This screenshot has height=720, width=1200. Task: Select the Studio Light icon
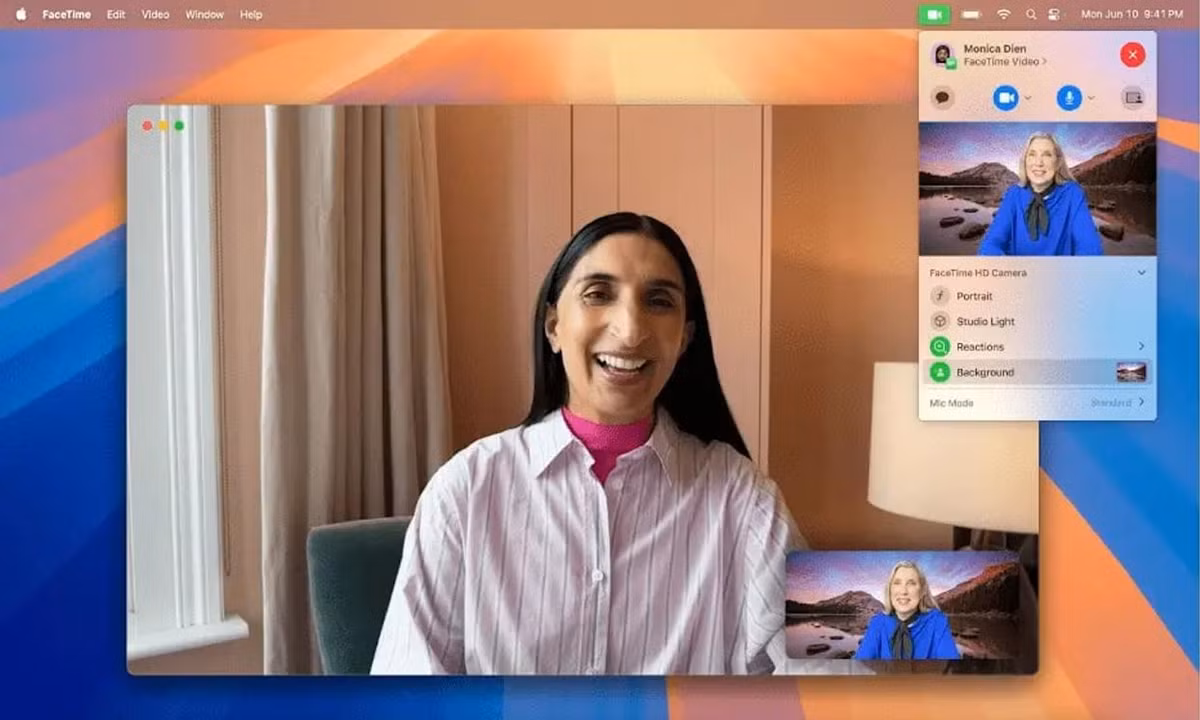(x=938, y=321)
